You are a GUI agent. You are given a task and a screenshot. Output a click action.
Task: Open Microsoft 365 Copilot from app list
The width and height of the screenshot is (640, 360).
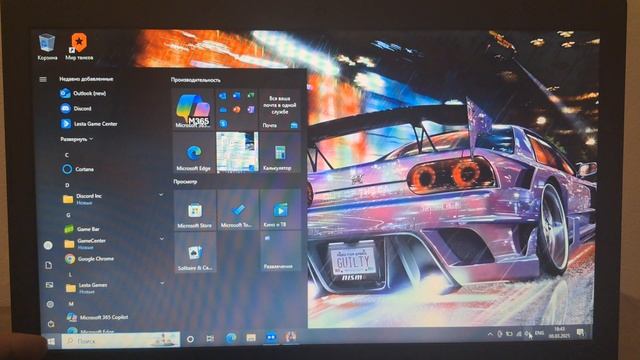98,317
